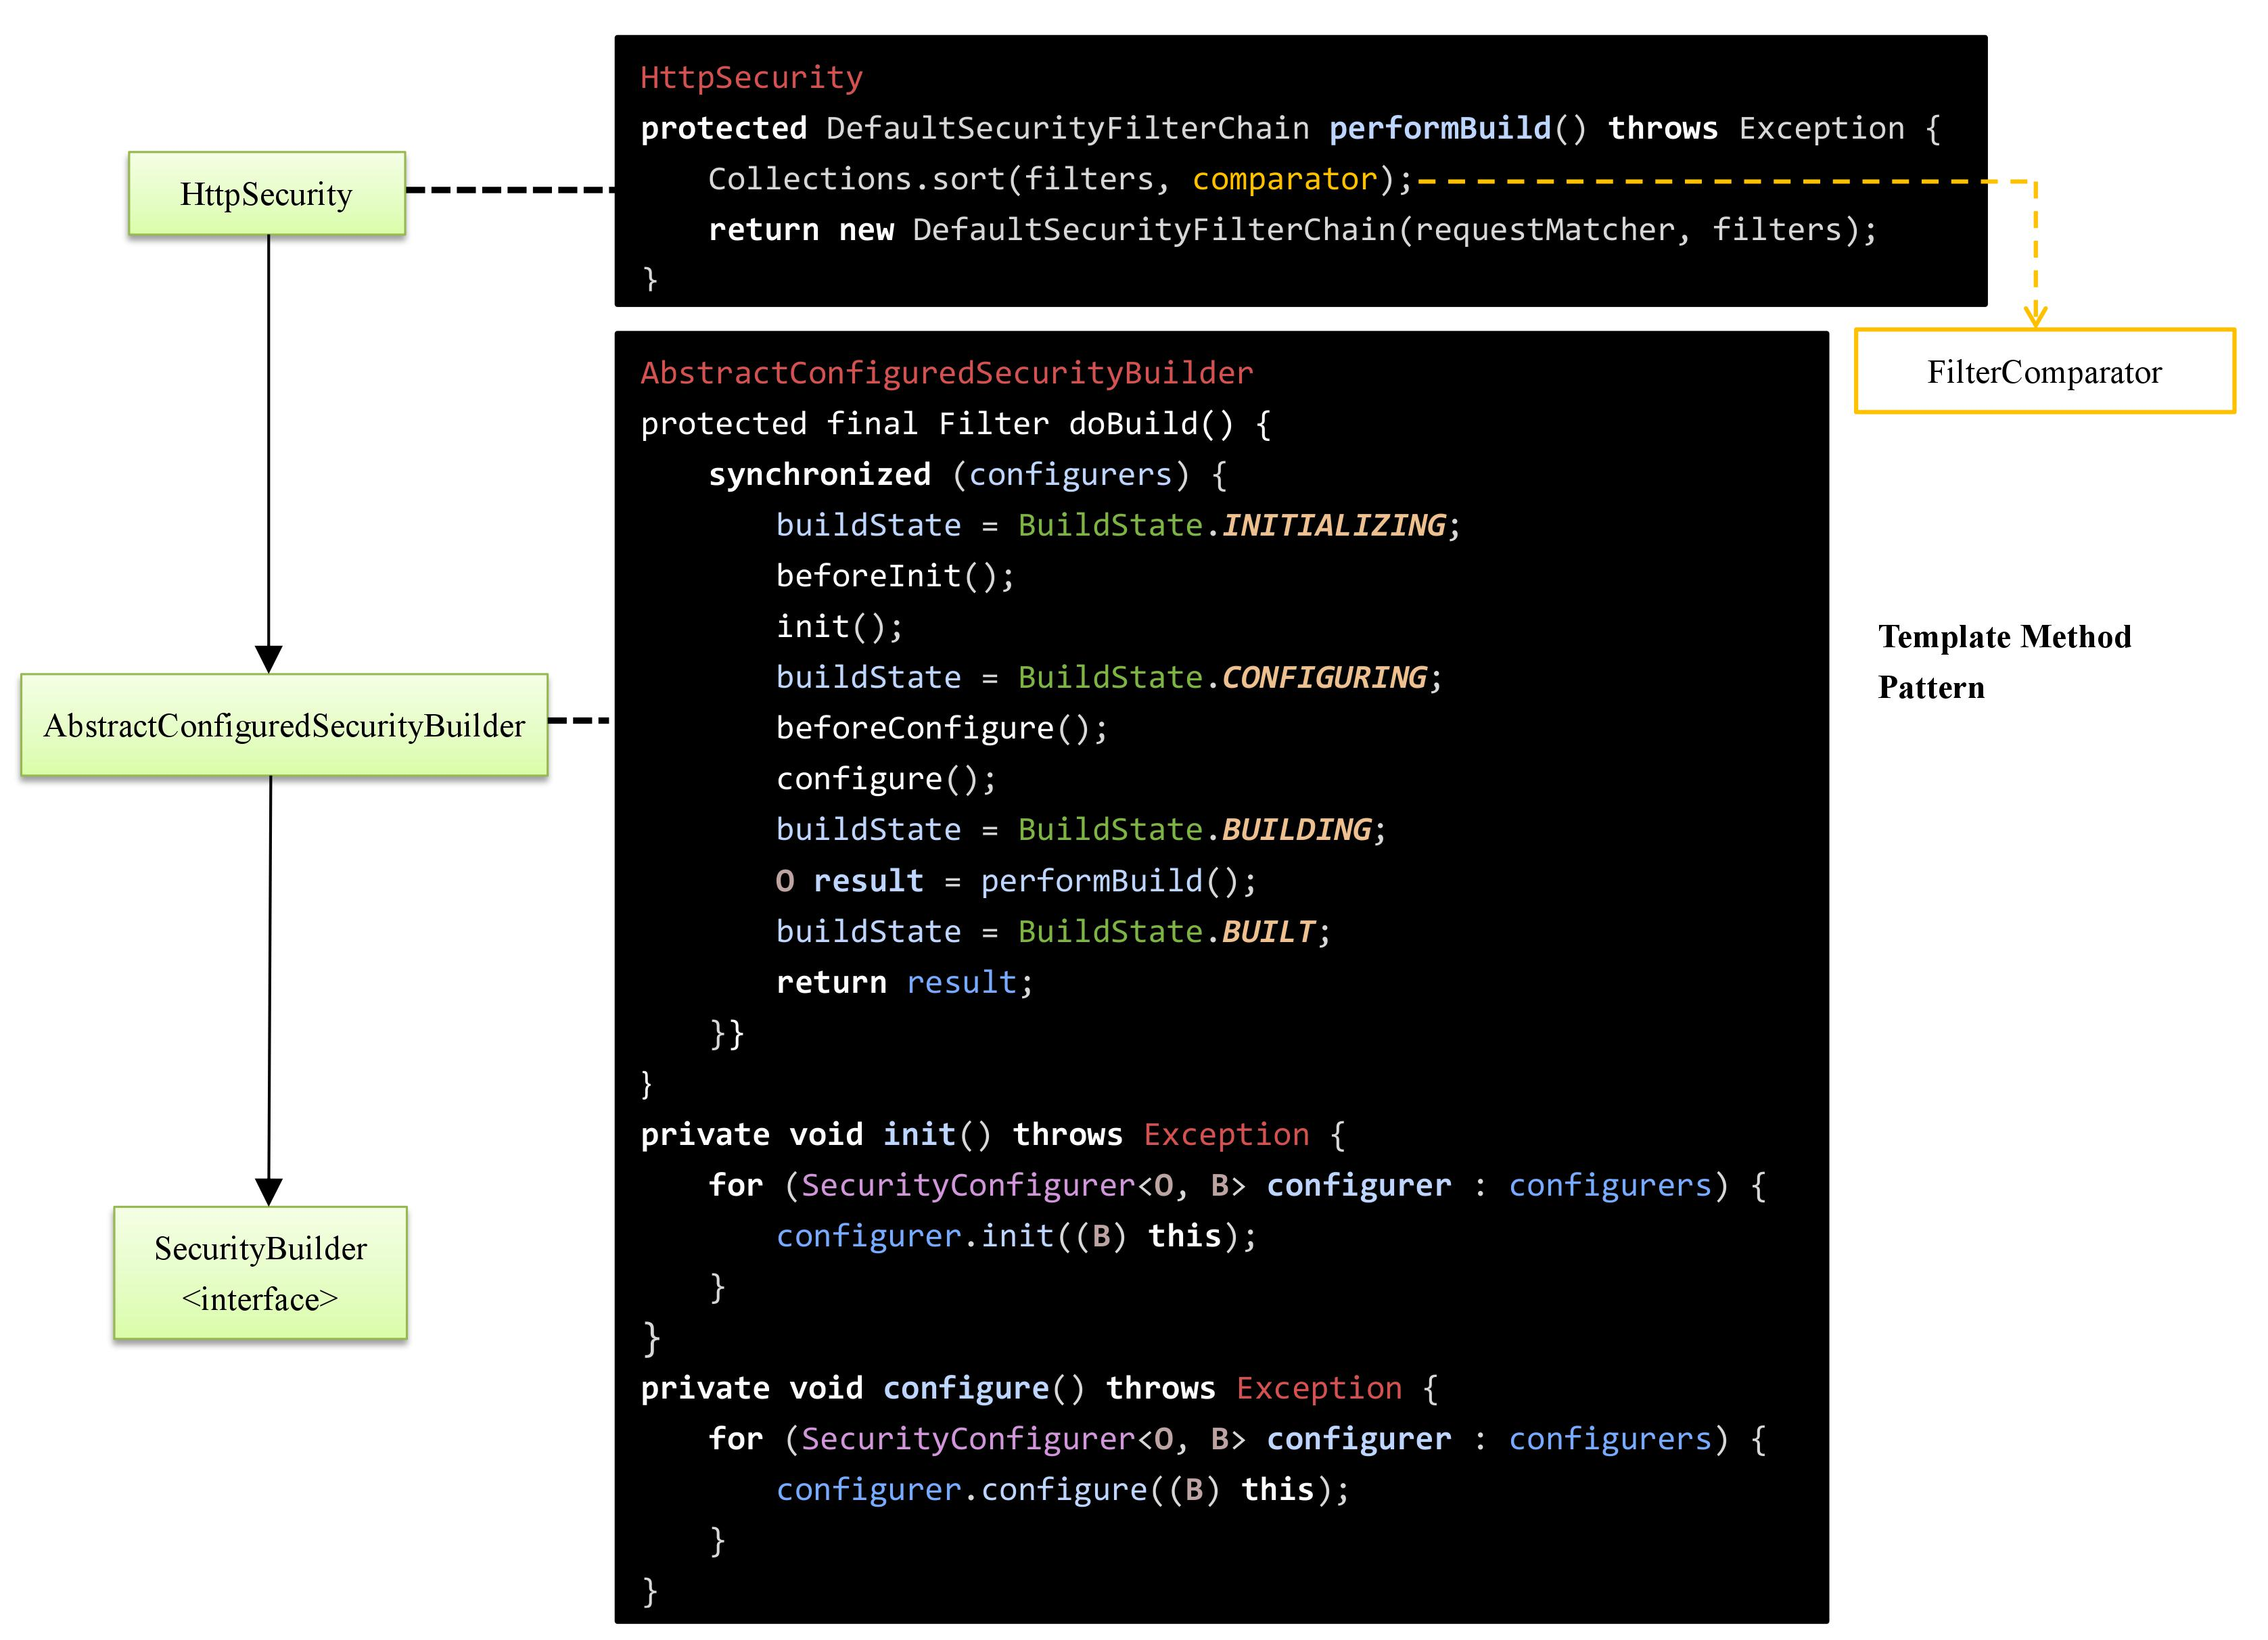Click the HttpSecurity code block title

[x=750, y=77]
